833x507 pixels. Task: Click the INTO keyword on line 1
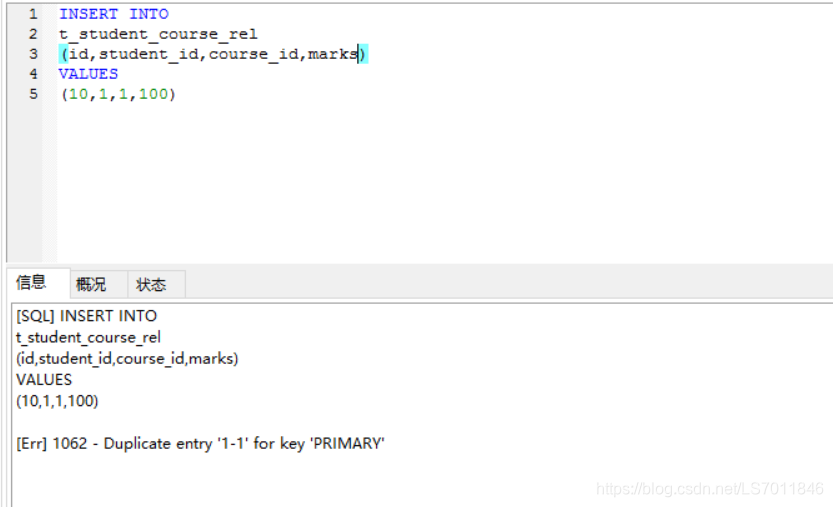point(149,14)
